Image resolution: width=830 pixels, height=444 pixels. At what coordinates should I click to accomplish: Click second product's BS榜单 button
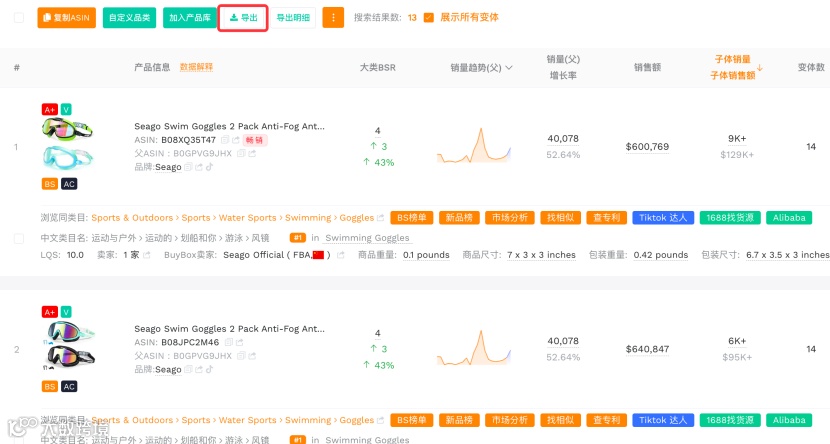point(412,420)
